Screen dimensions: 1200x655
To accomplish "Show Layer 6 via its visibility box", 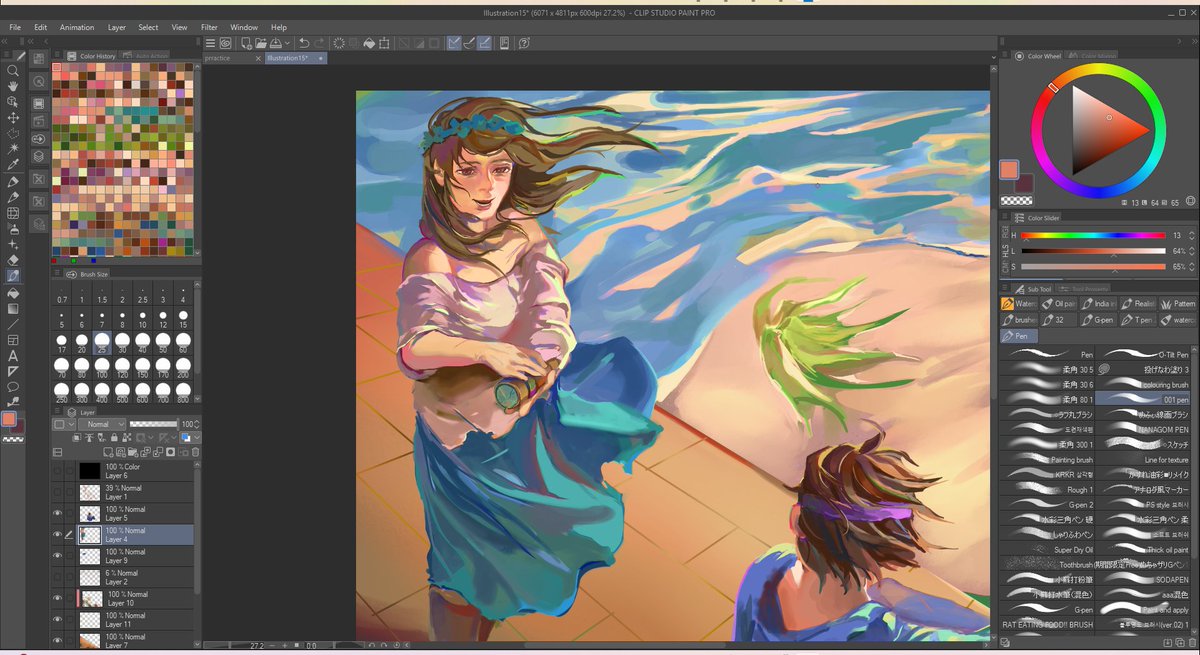I will 57,470.
